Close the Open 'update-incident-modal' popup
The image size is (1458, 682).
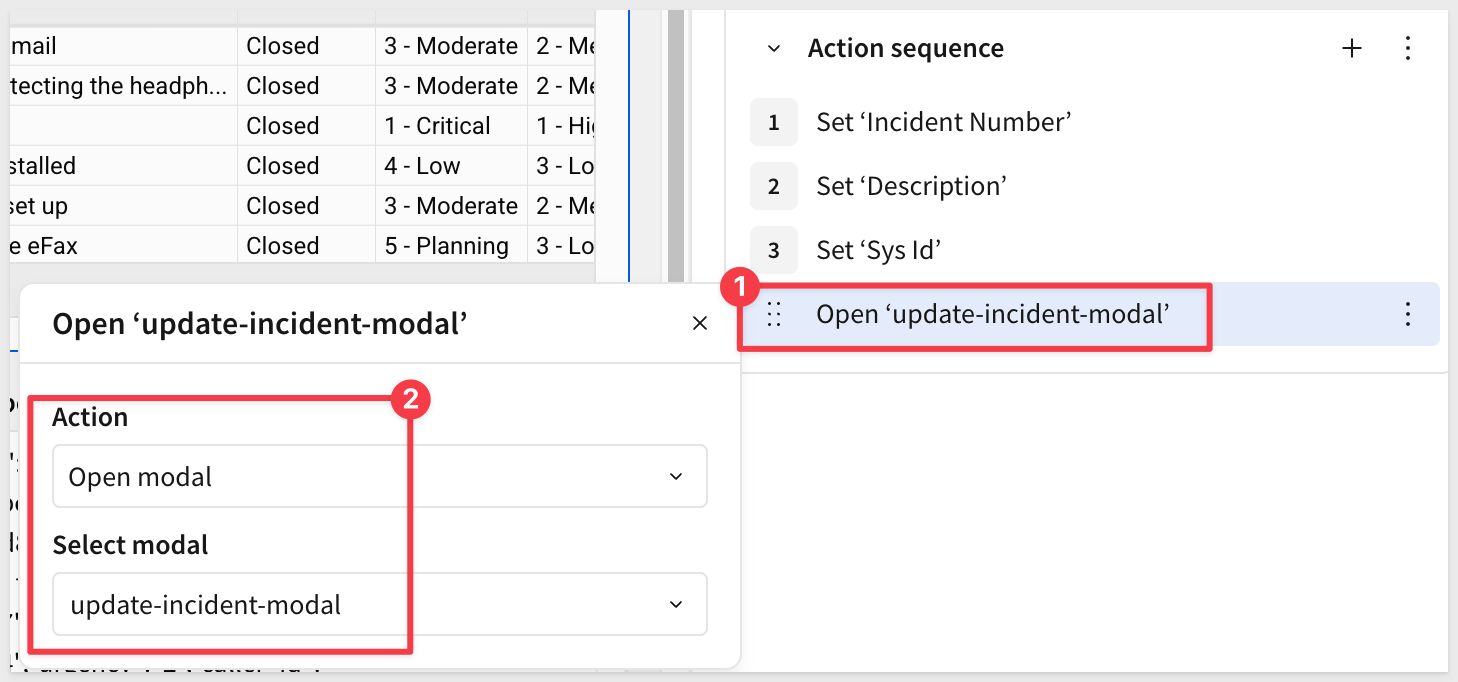point(700,323)
